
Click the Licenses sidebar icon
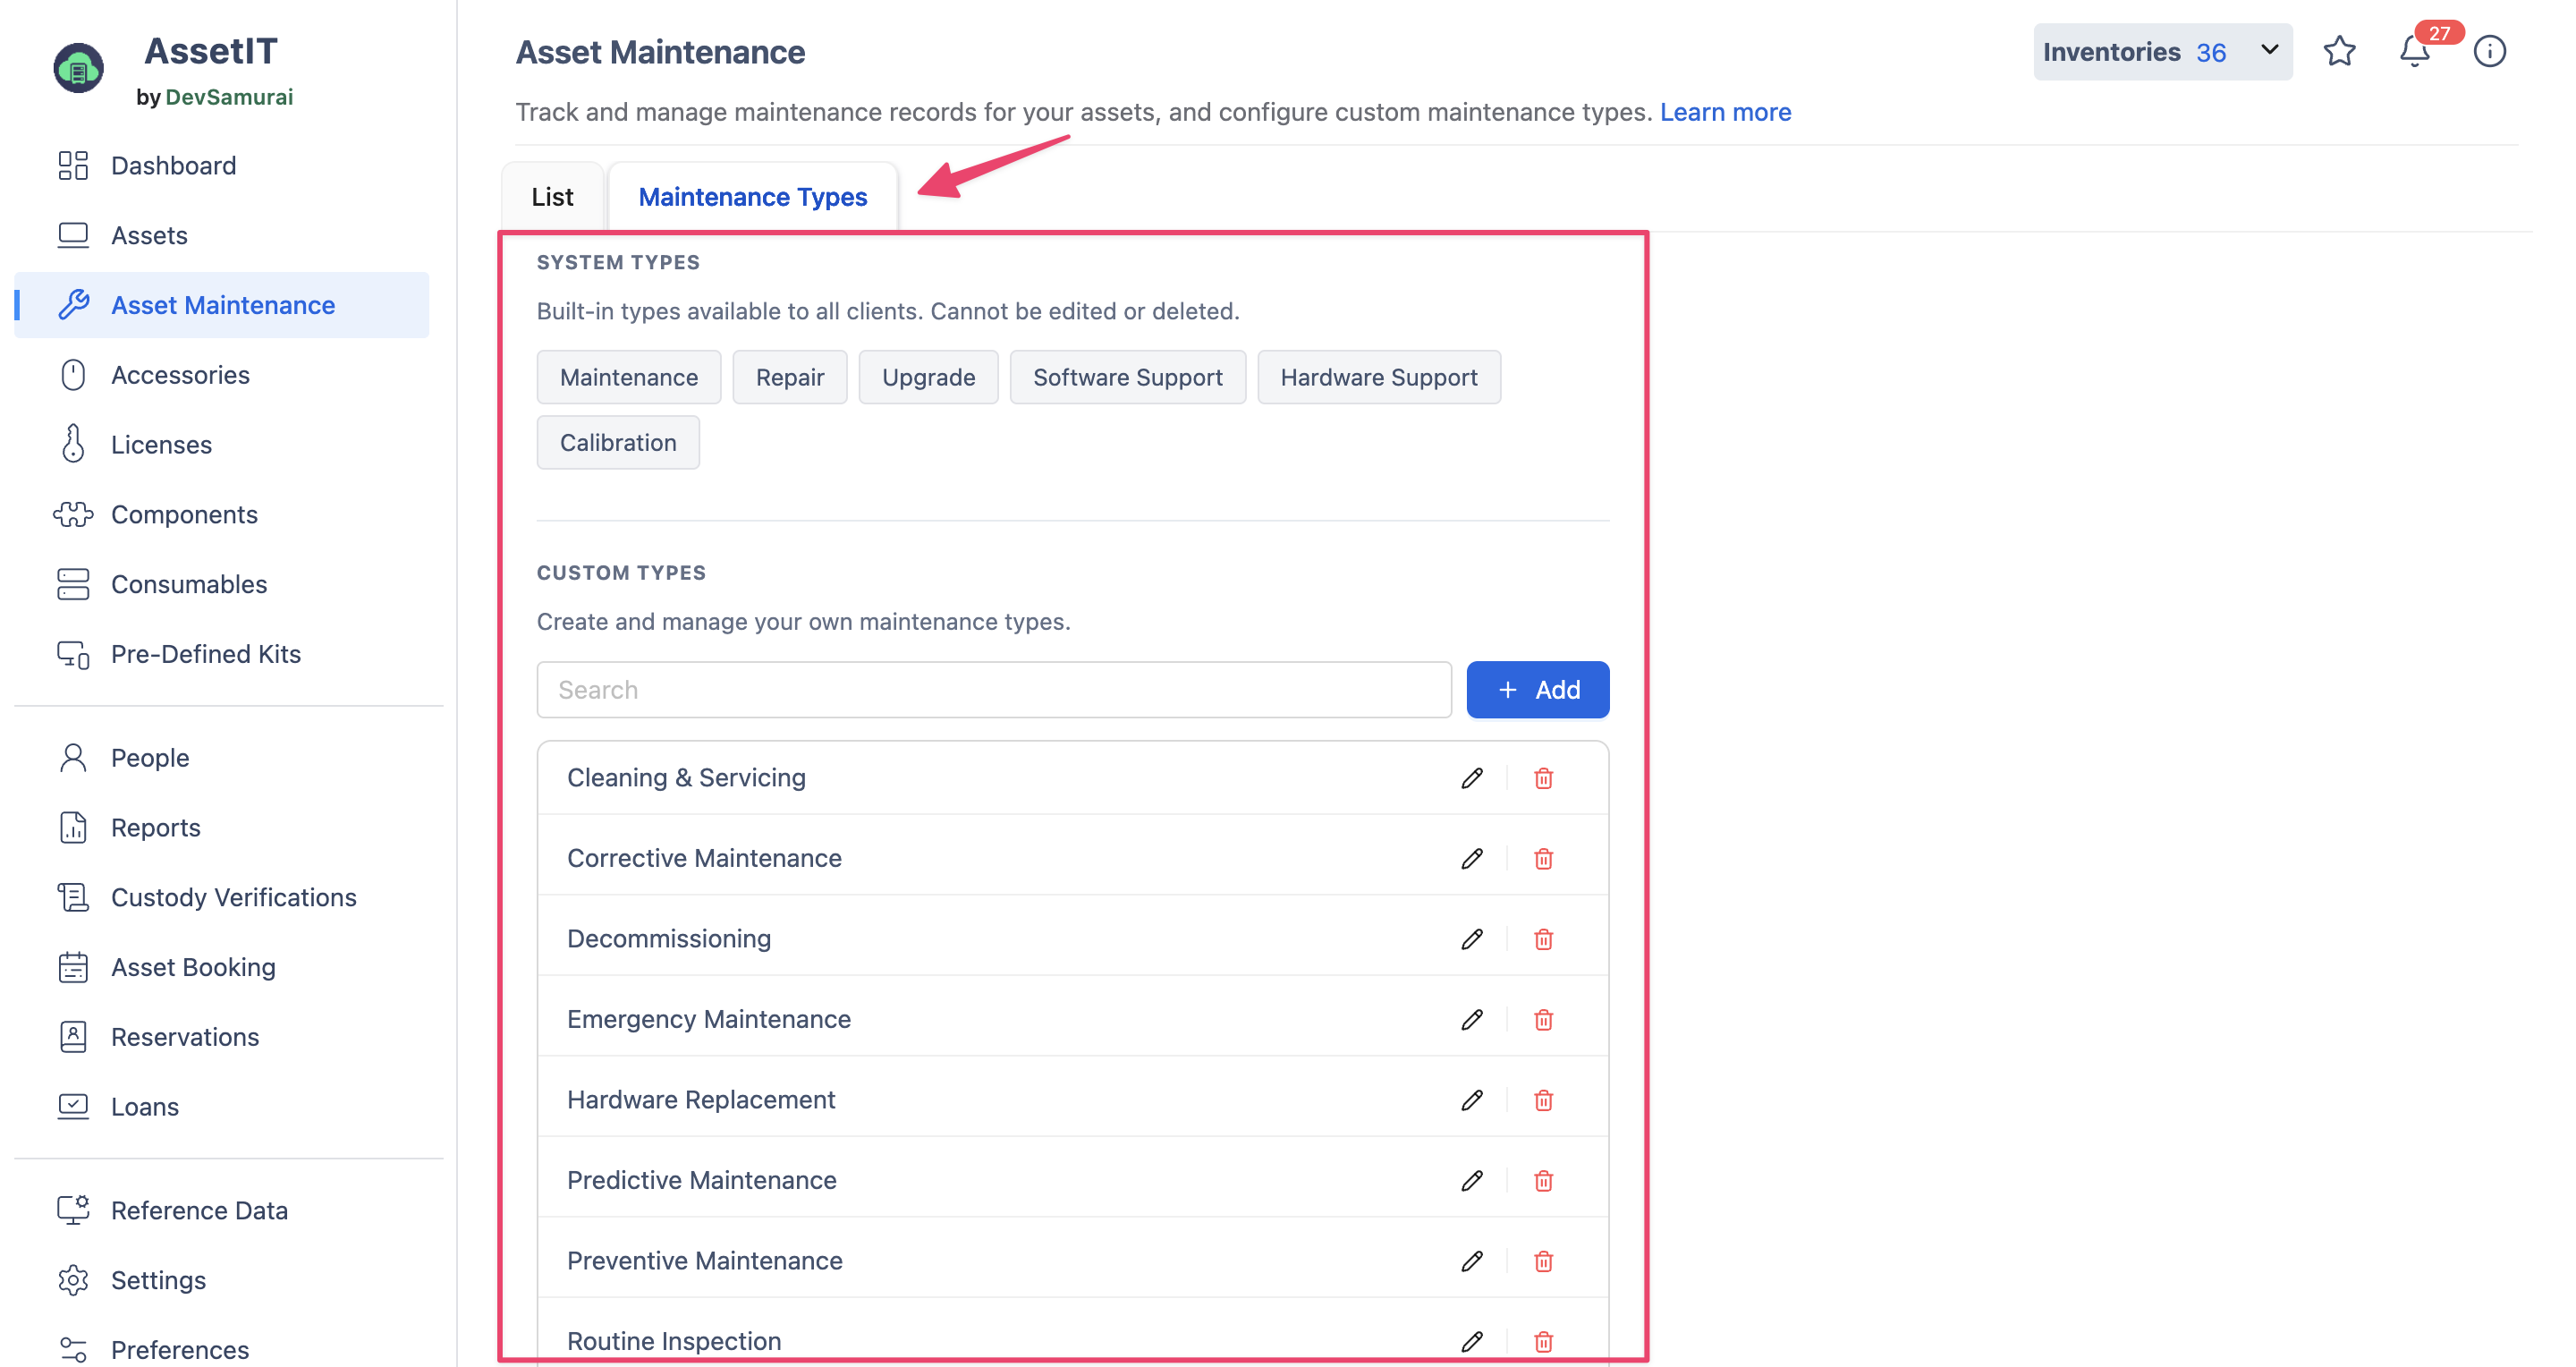click(73, 444)
